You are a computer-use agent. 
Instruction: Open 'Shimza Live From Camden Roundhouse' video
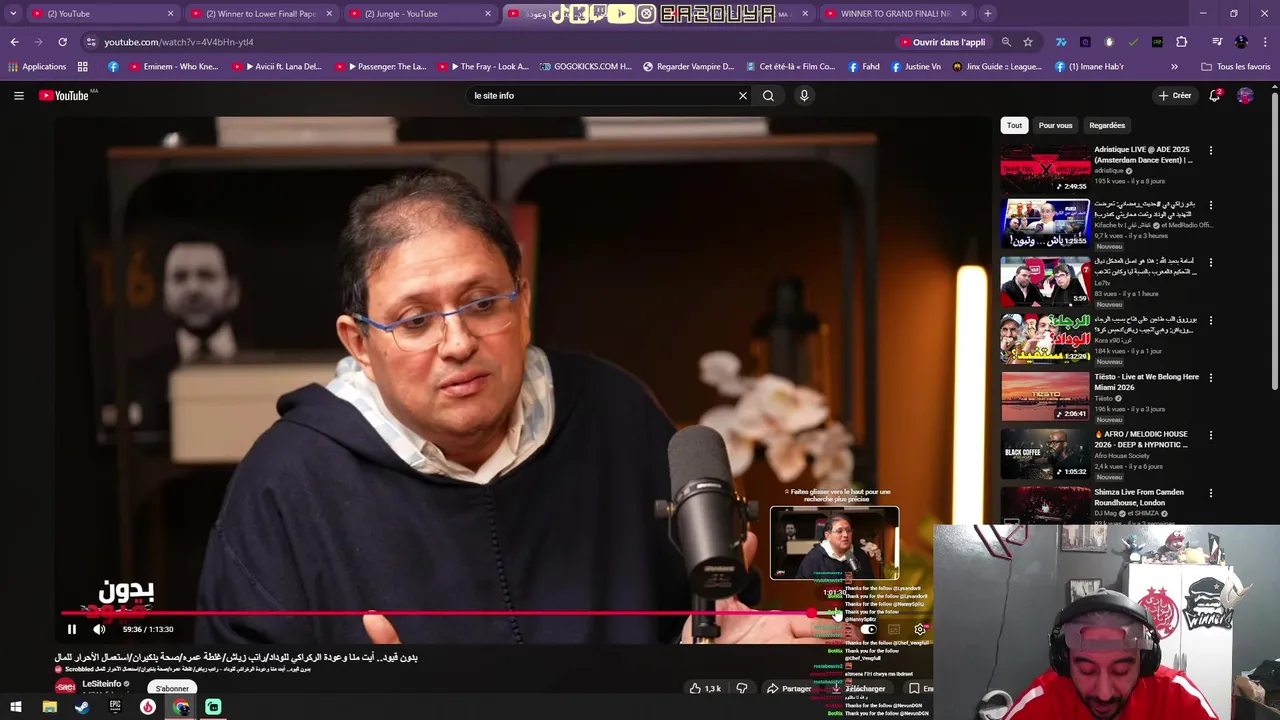click(x=1139, y=497)
